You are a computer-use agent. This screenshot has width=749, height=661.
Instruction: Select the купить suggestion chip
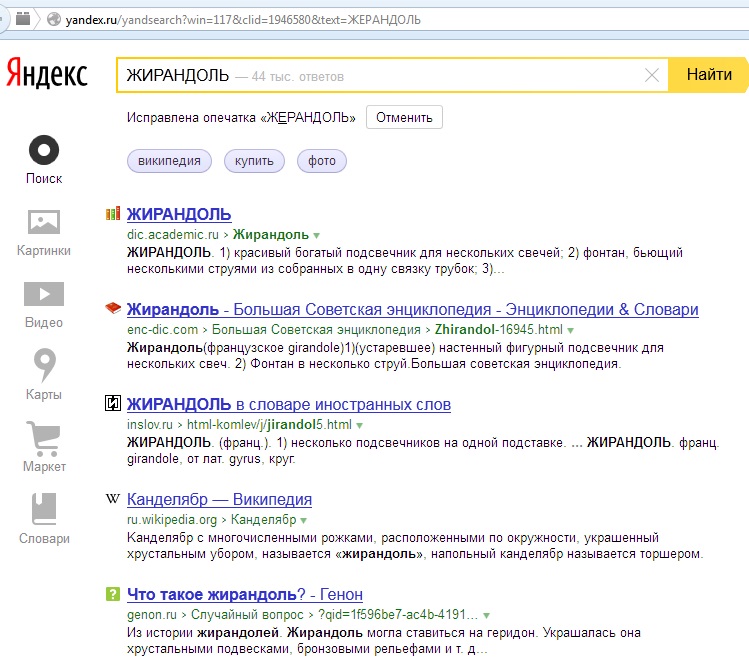254,161
